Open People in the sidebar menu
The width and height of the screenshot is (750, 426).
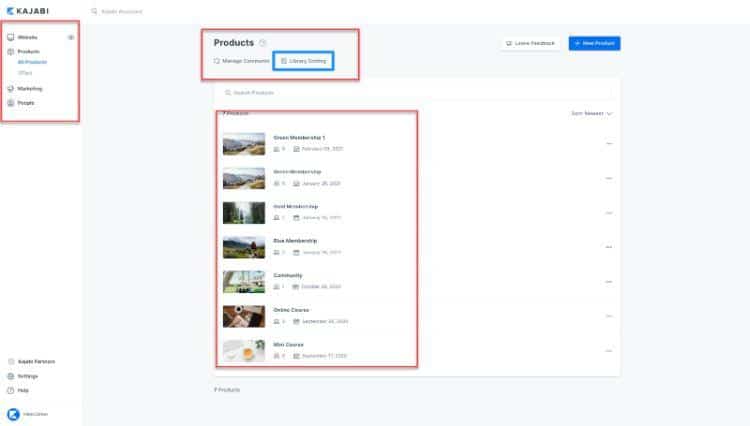click(26, 103)
